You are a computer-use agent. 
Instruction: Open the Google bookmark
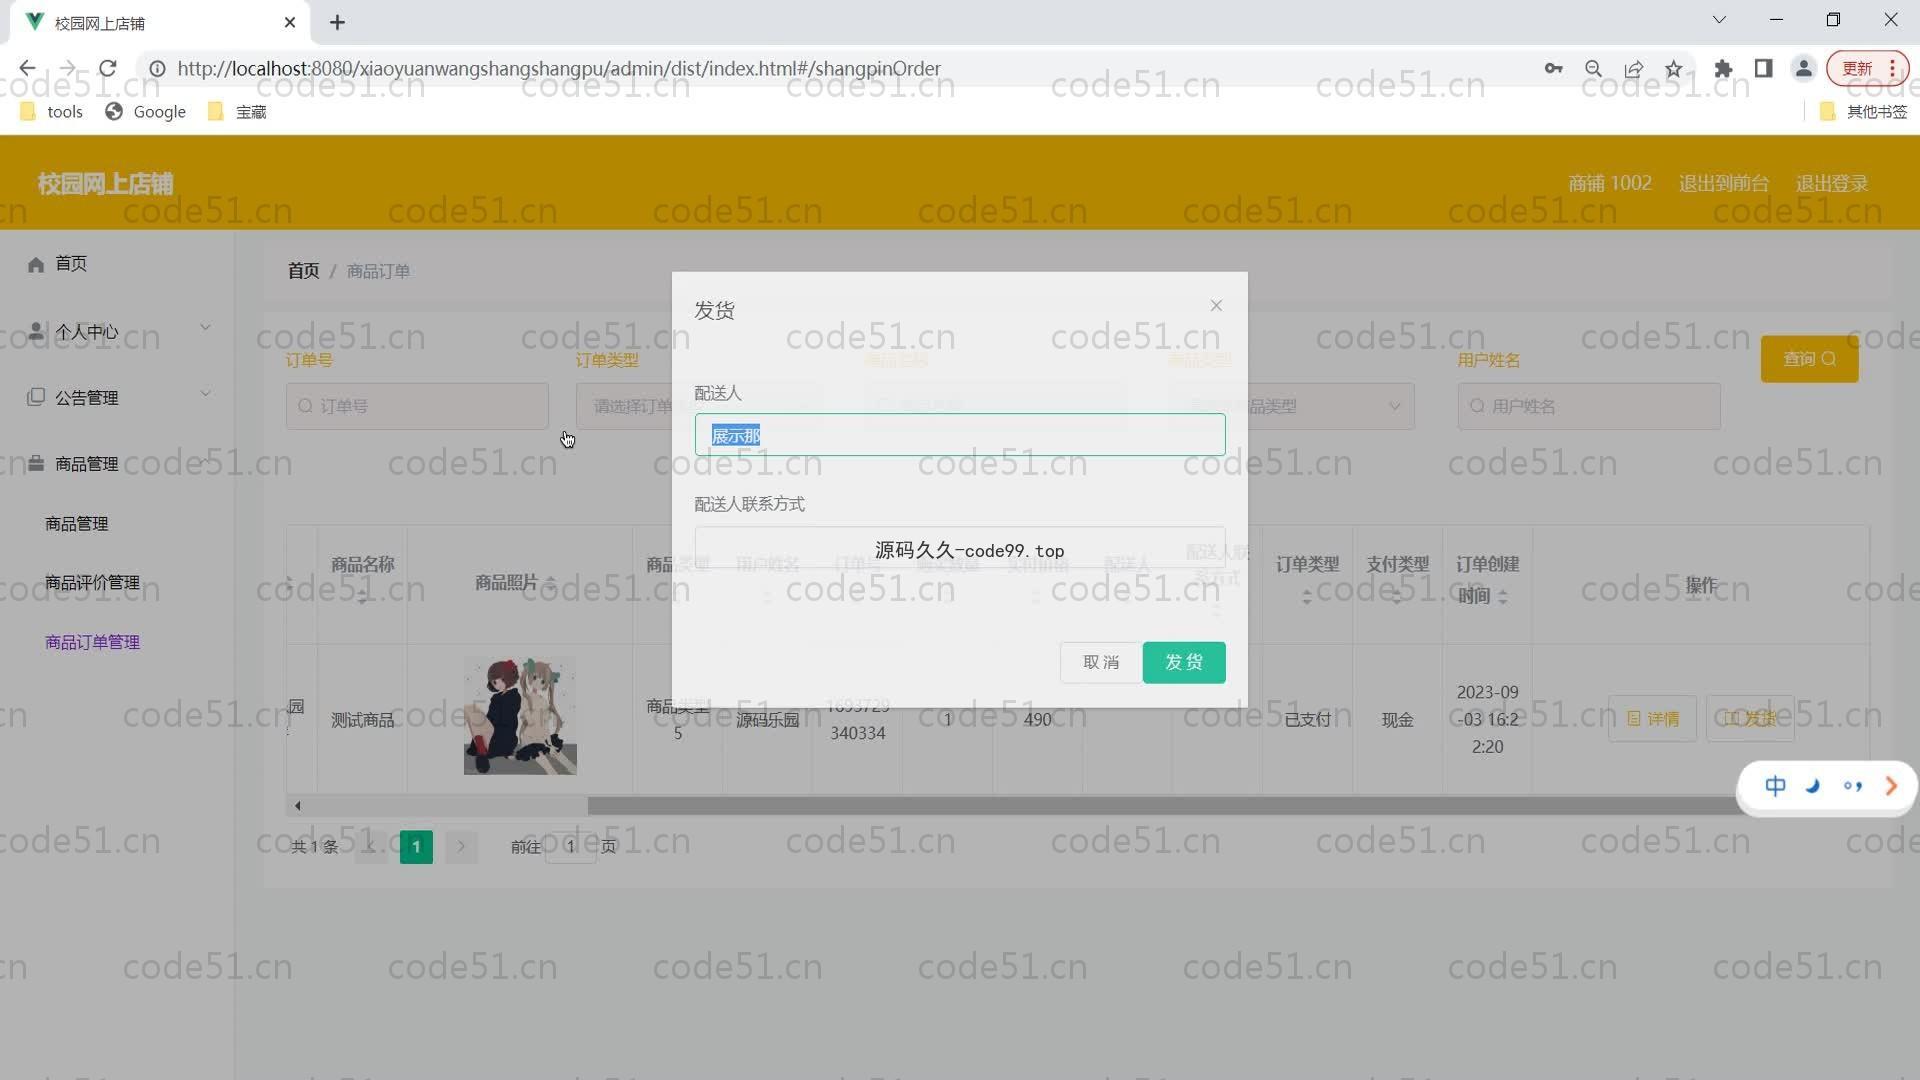click(146, 112)
